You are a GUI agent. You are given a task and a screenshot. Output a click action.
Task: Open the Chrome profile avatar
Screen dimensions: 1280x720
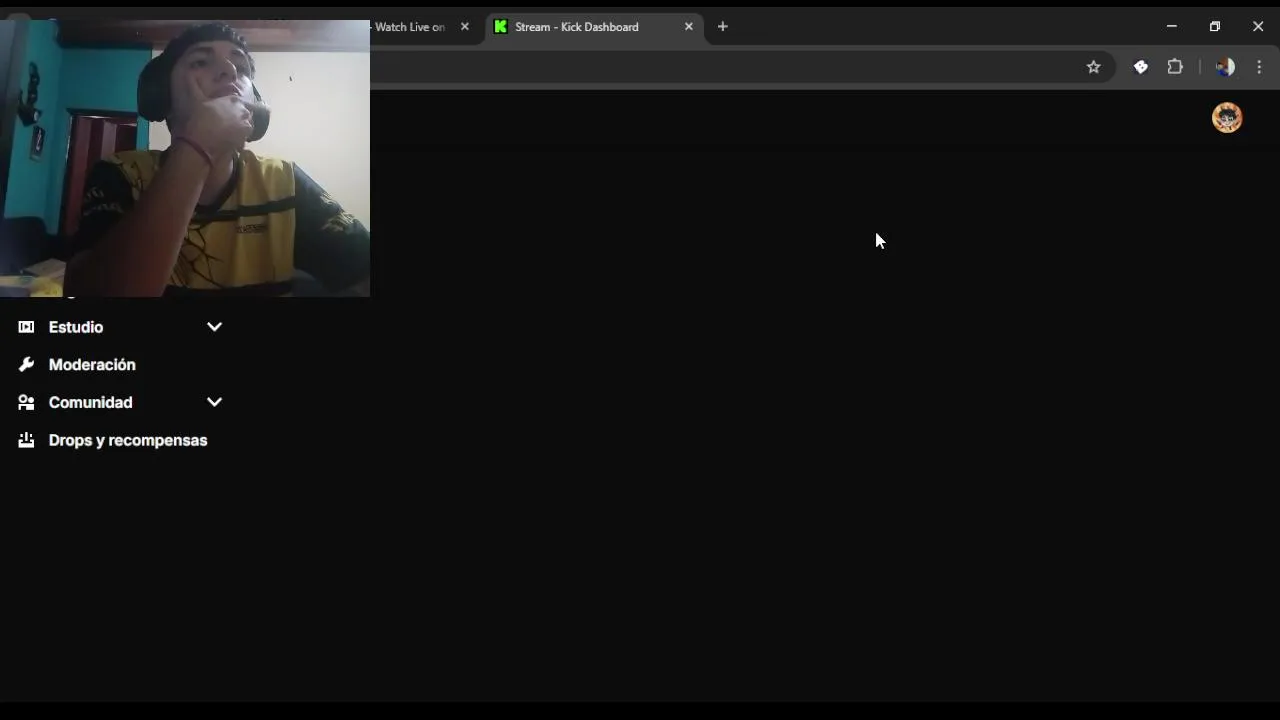pos(1225,67)
